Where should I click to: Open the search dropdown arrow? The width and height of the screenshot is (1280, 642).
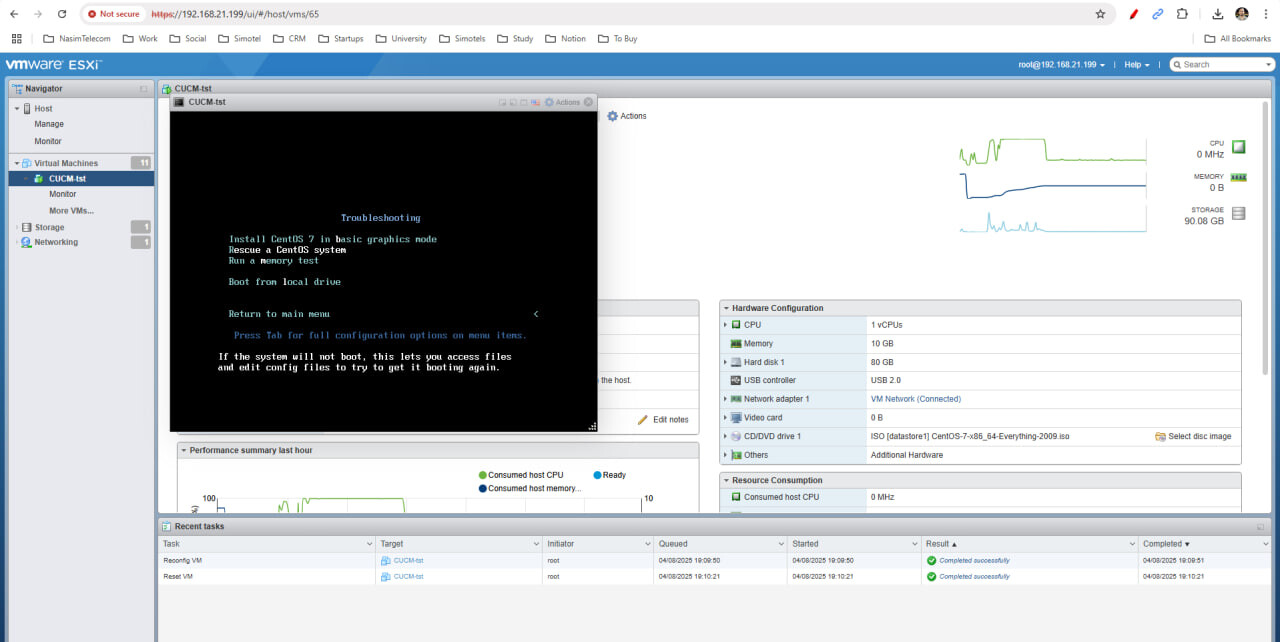click(x=1270, y=64)
